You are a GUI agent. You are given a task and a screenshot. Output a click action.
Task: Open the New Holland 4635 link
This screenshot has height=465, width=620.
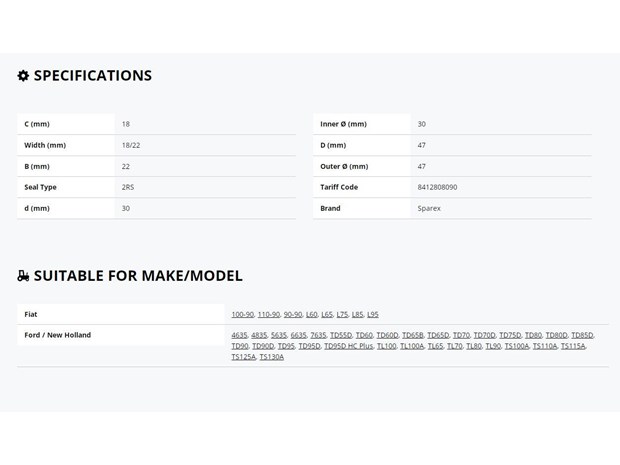[239, 335]
